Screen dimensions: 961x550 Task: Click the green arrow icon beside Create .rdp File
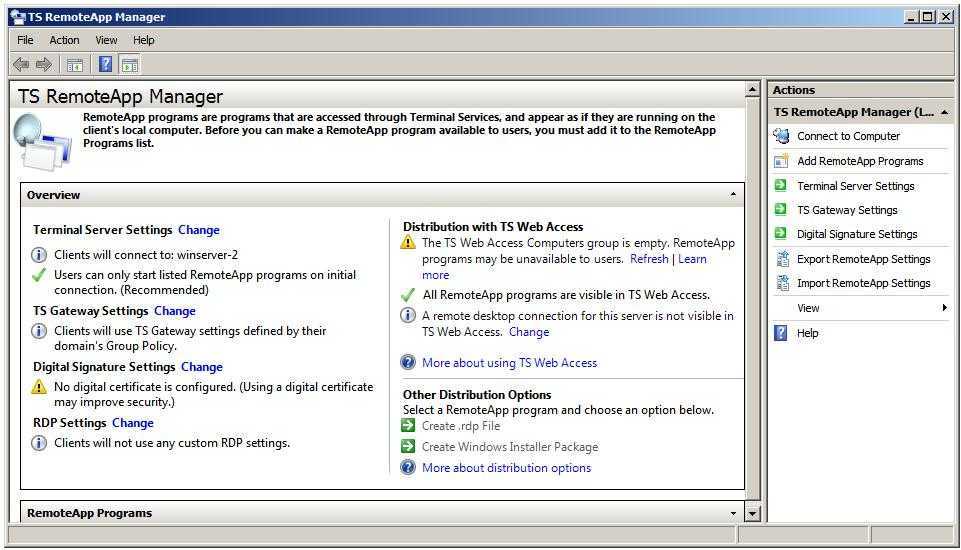[x=408, y=426]
